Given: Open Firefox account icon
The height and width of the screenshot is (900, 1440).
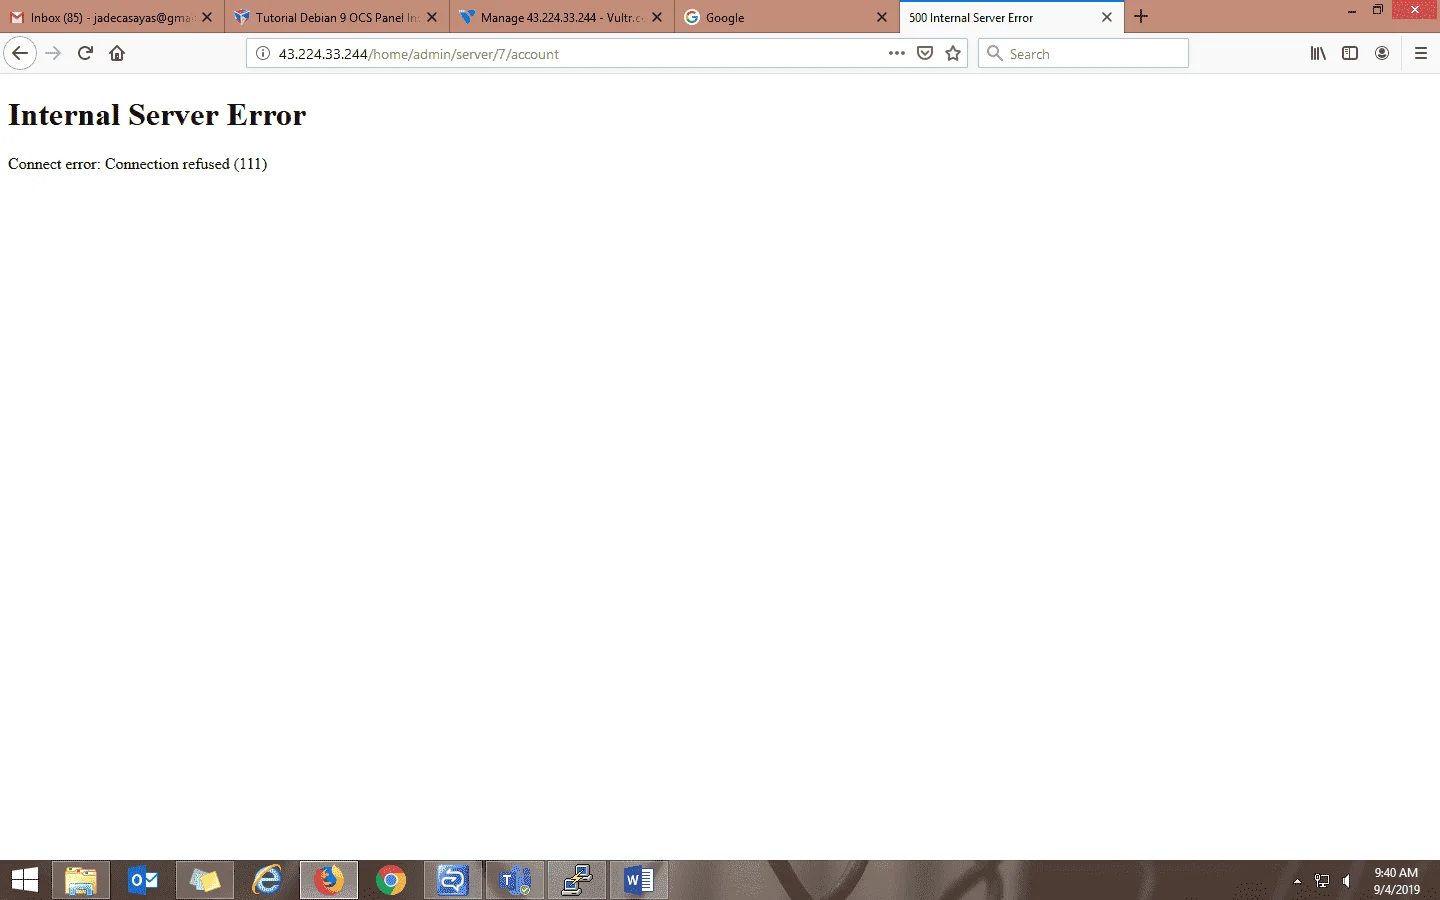Looking at the screenshot, I should pos(1382,53).
